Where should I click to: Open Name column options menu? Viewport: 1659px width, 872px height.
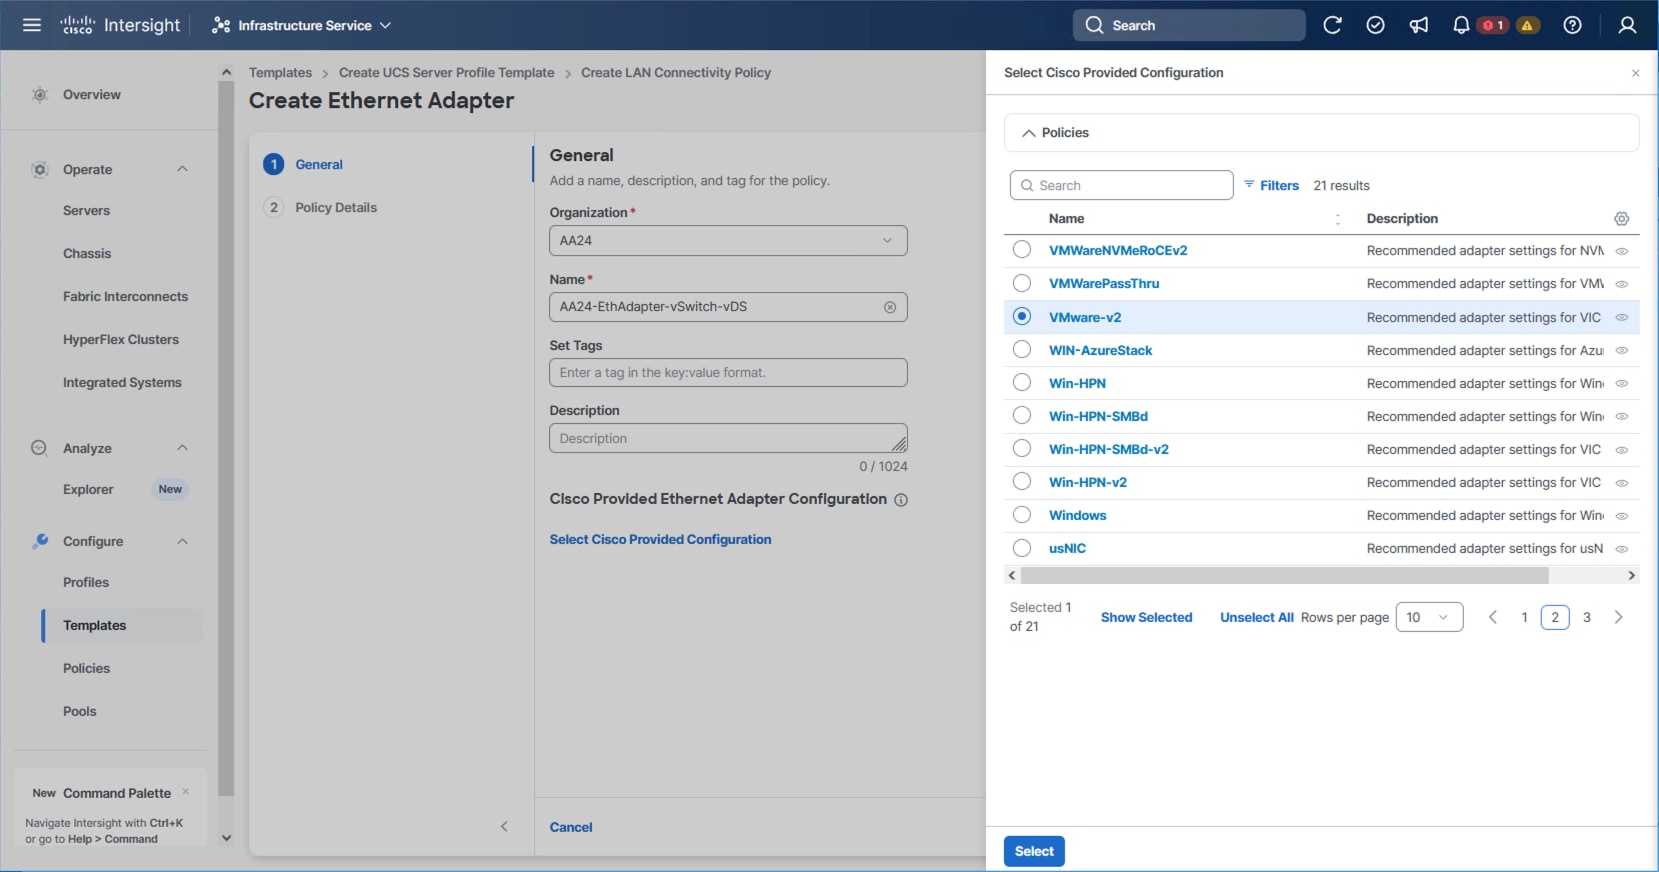[x=1338, y=219]
